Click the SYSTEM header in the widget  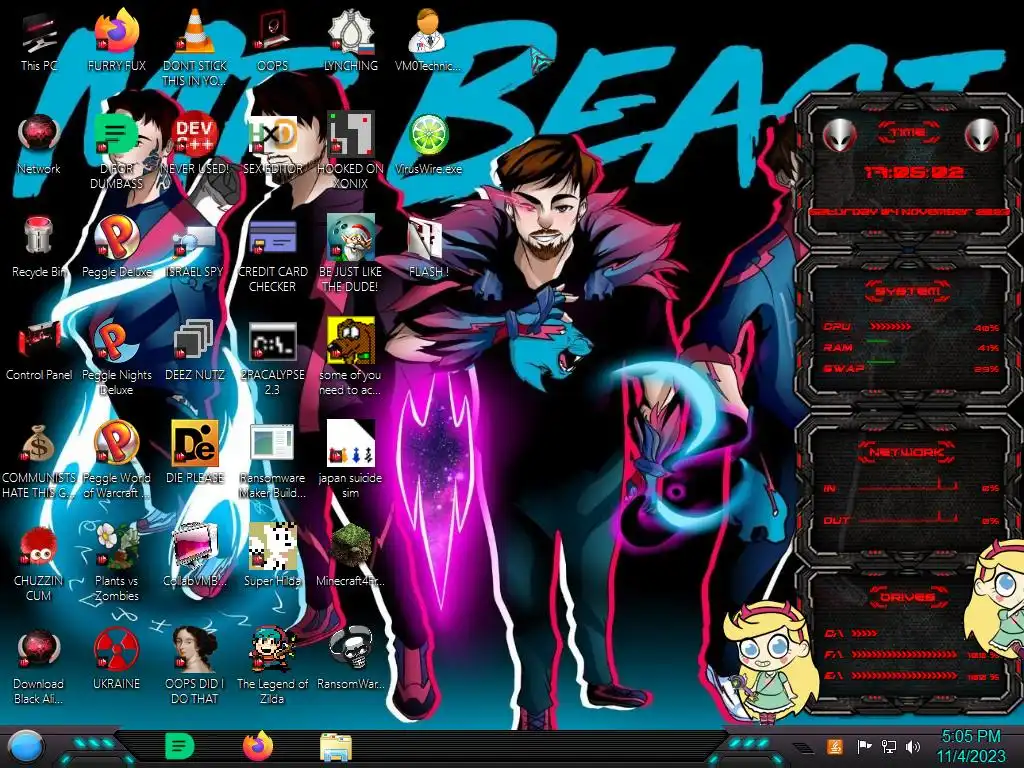pos(907,291)
